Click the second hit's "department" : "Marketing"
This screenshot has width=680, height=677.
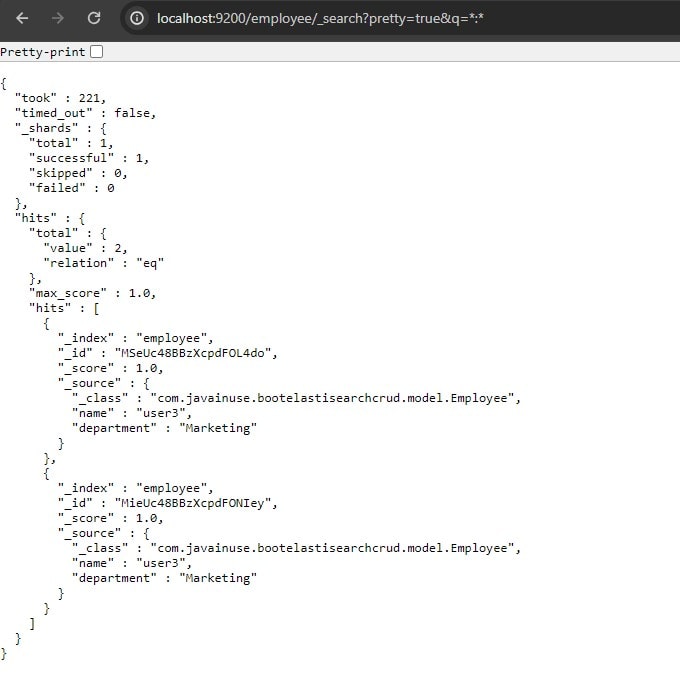pos(164,578)
